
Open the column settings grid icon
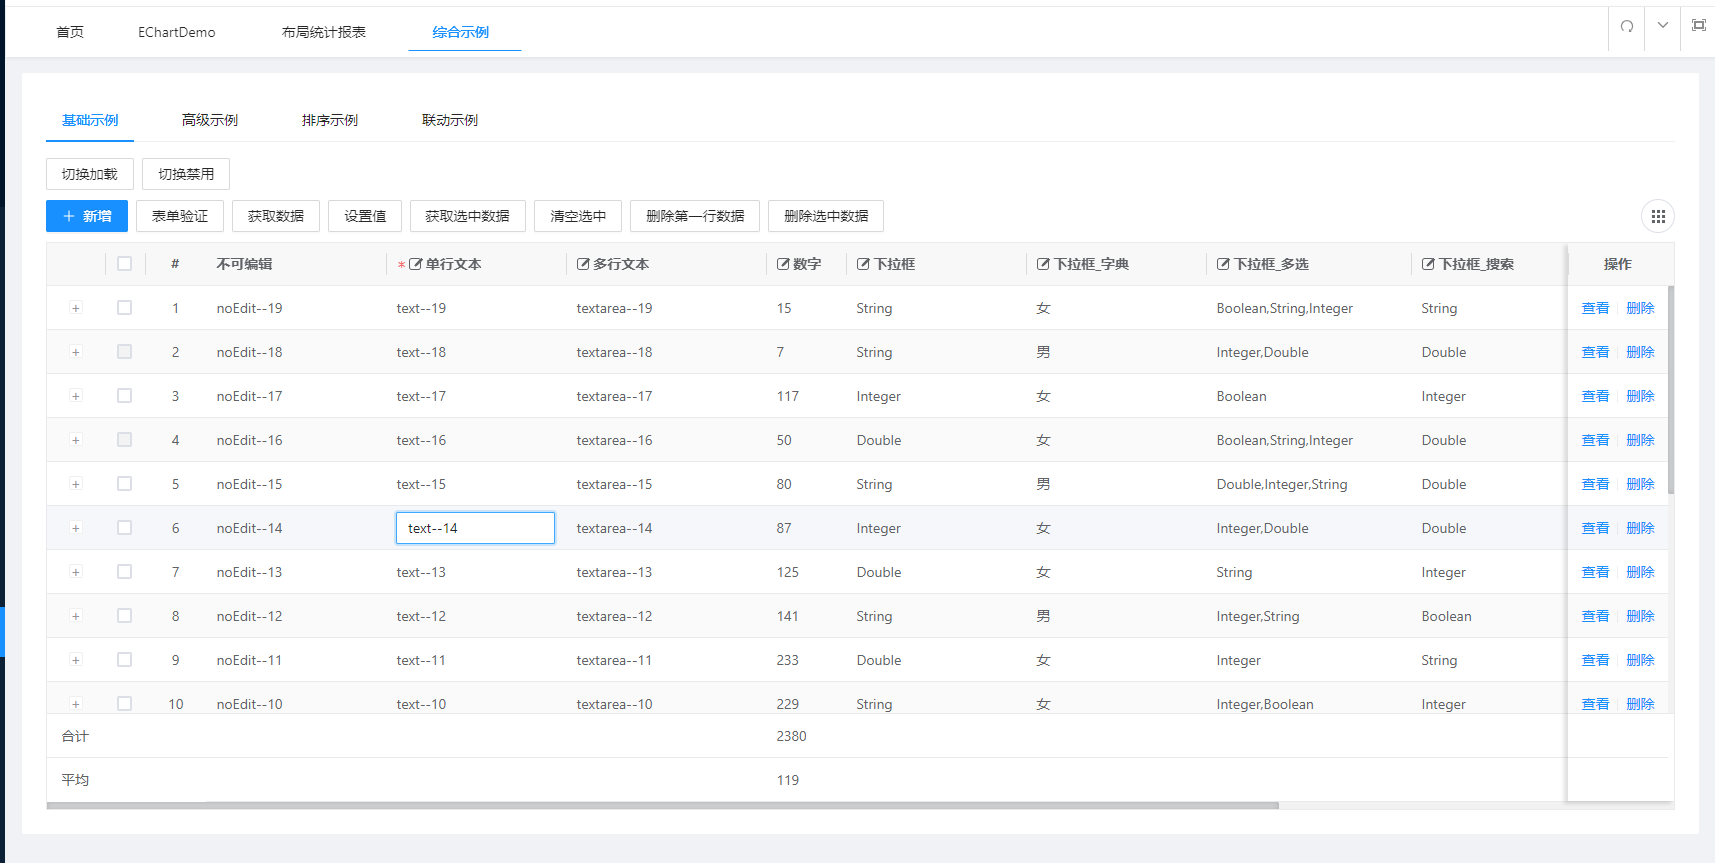point(1657,216)
